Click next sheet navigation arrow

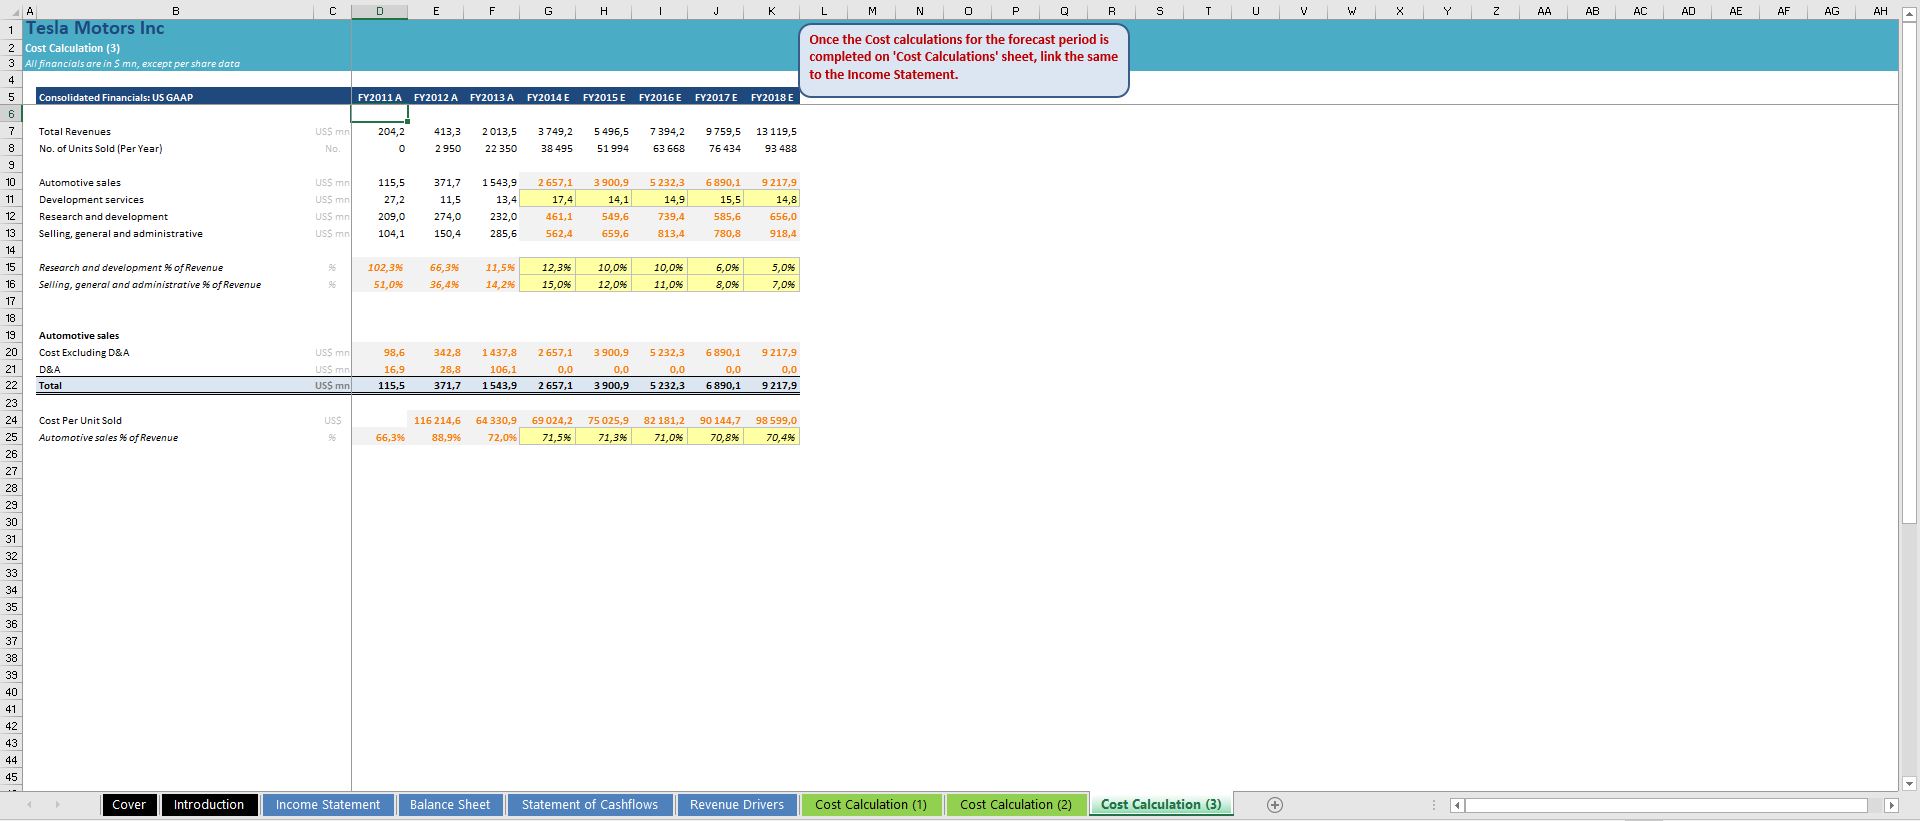57,805
